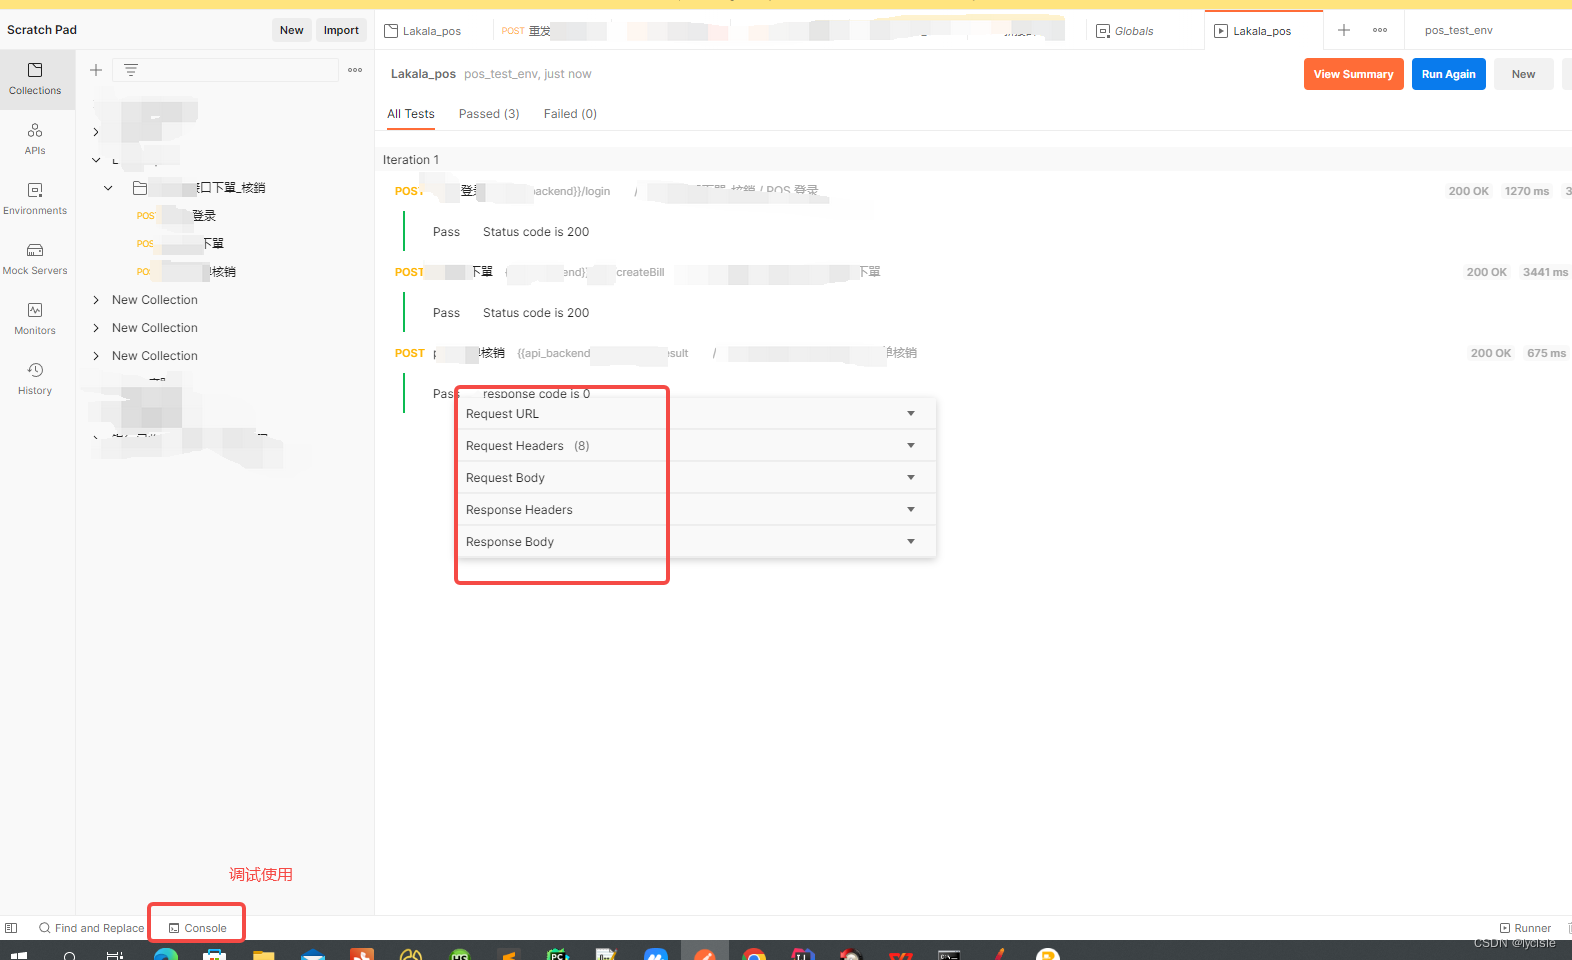Screen dimensions: 1572x960
Task: Switch to the All Tests tab
Action: coord(411,114)
